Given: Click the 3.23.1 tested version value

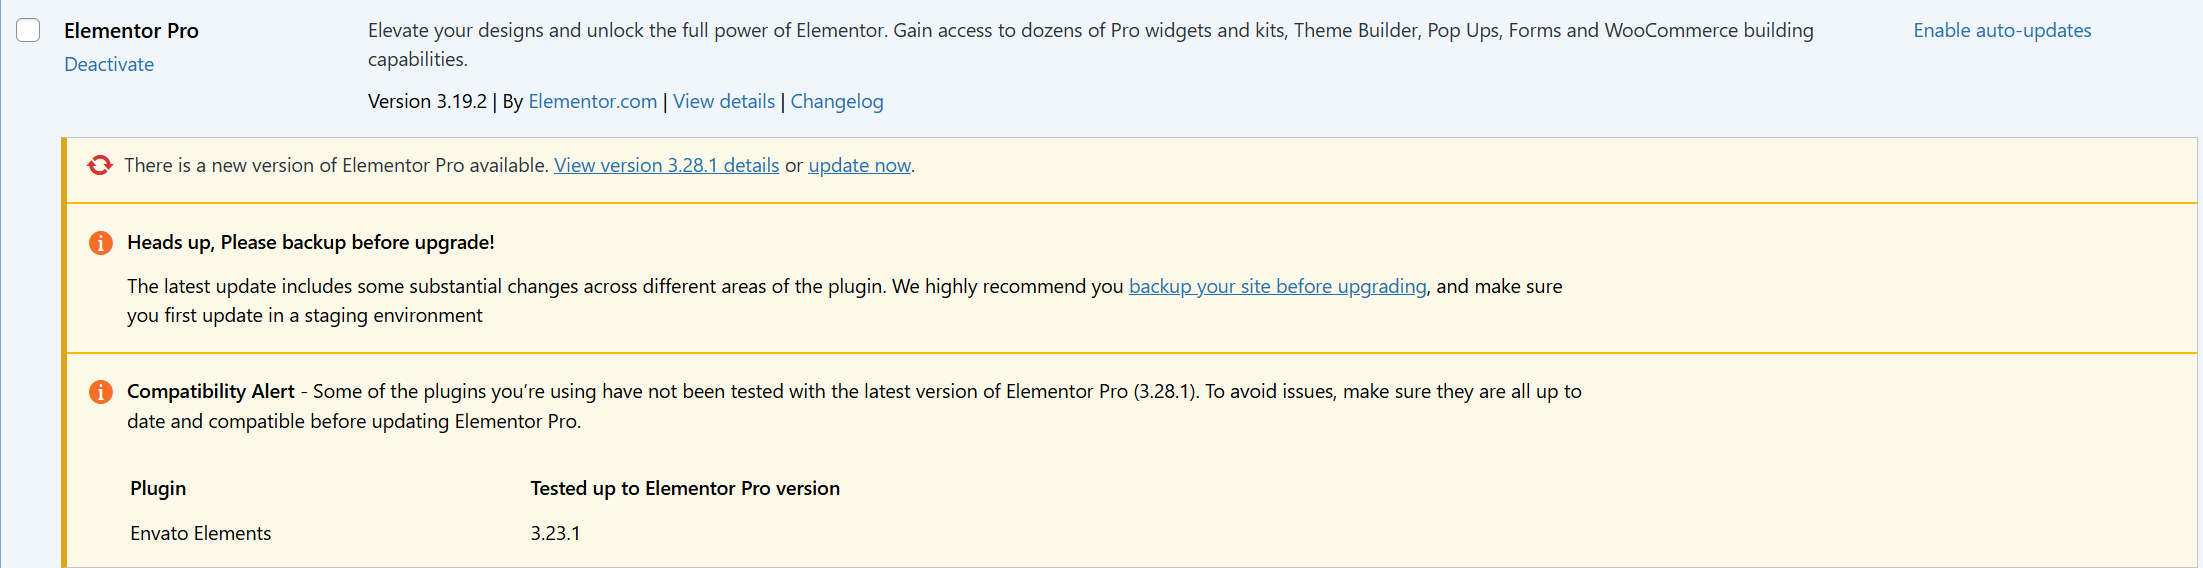Looking at the screenshot, I should pos(555,533).
